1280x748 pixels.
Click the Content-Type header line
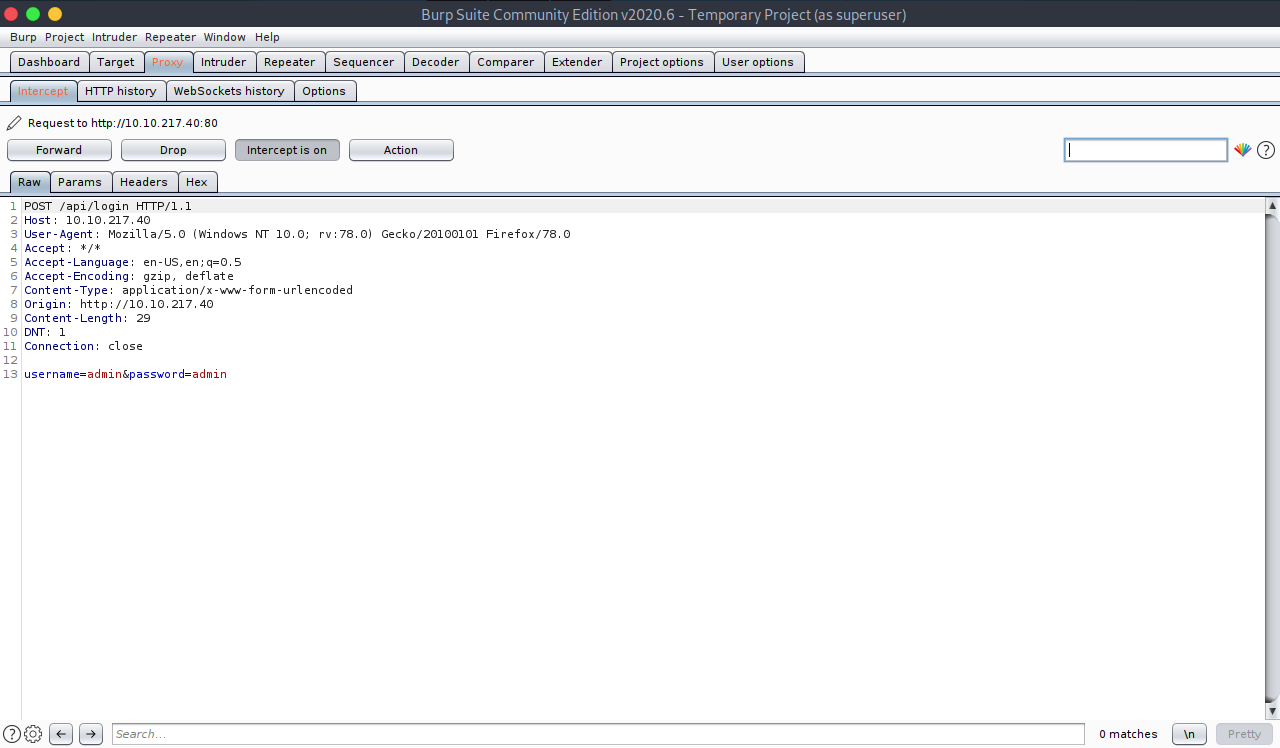coord(188,290)
